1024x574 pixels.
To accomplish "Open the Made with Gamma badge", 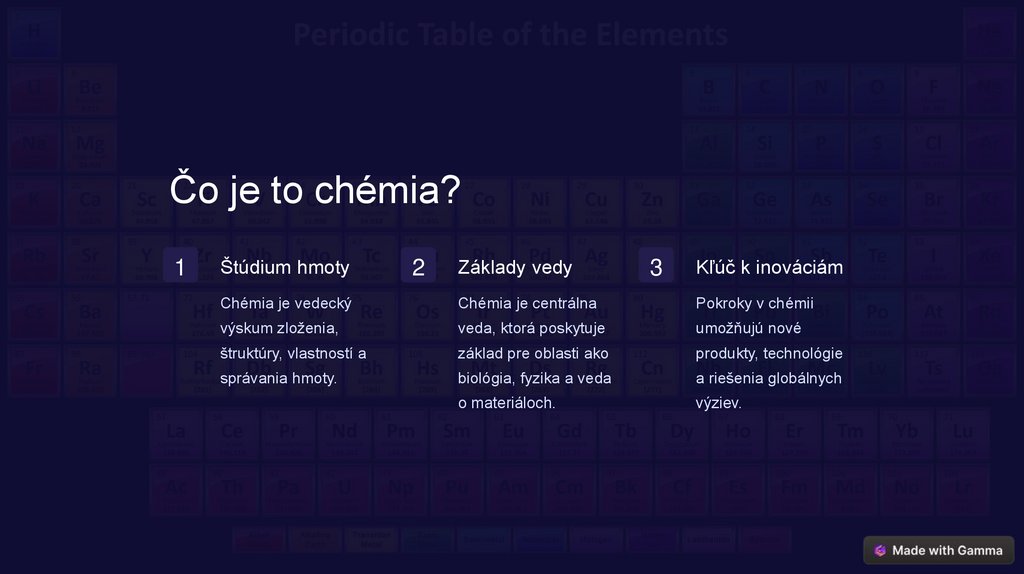I will [939, 550].
